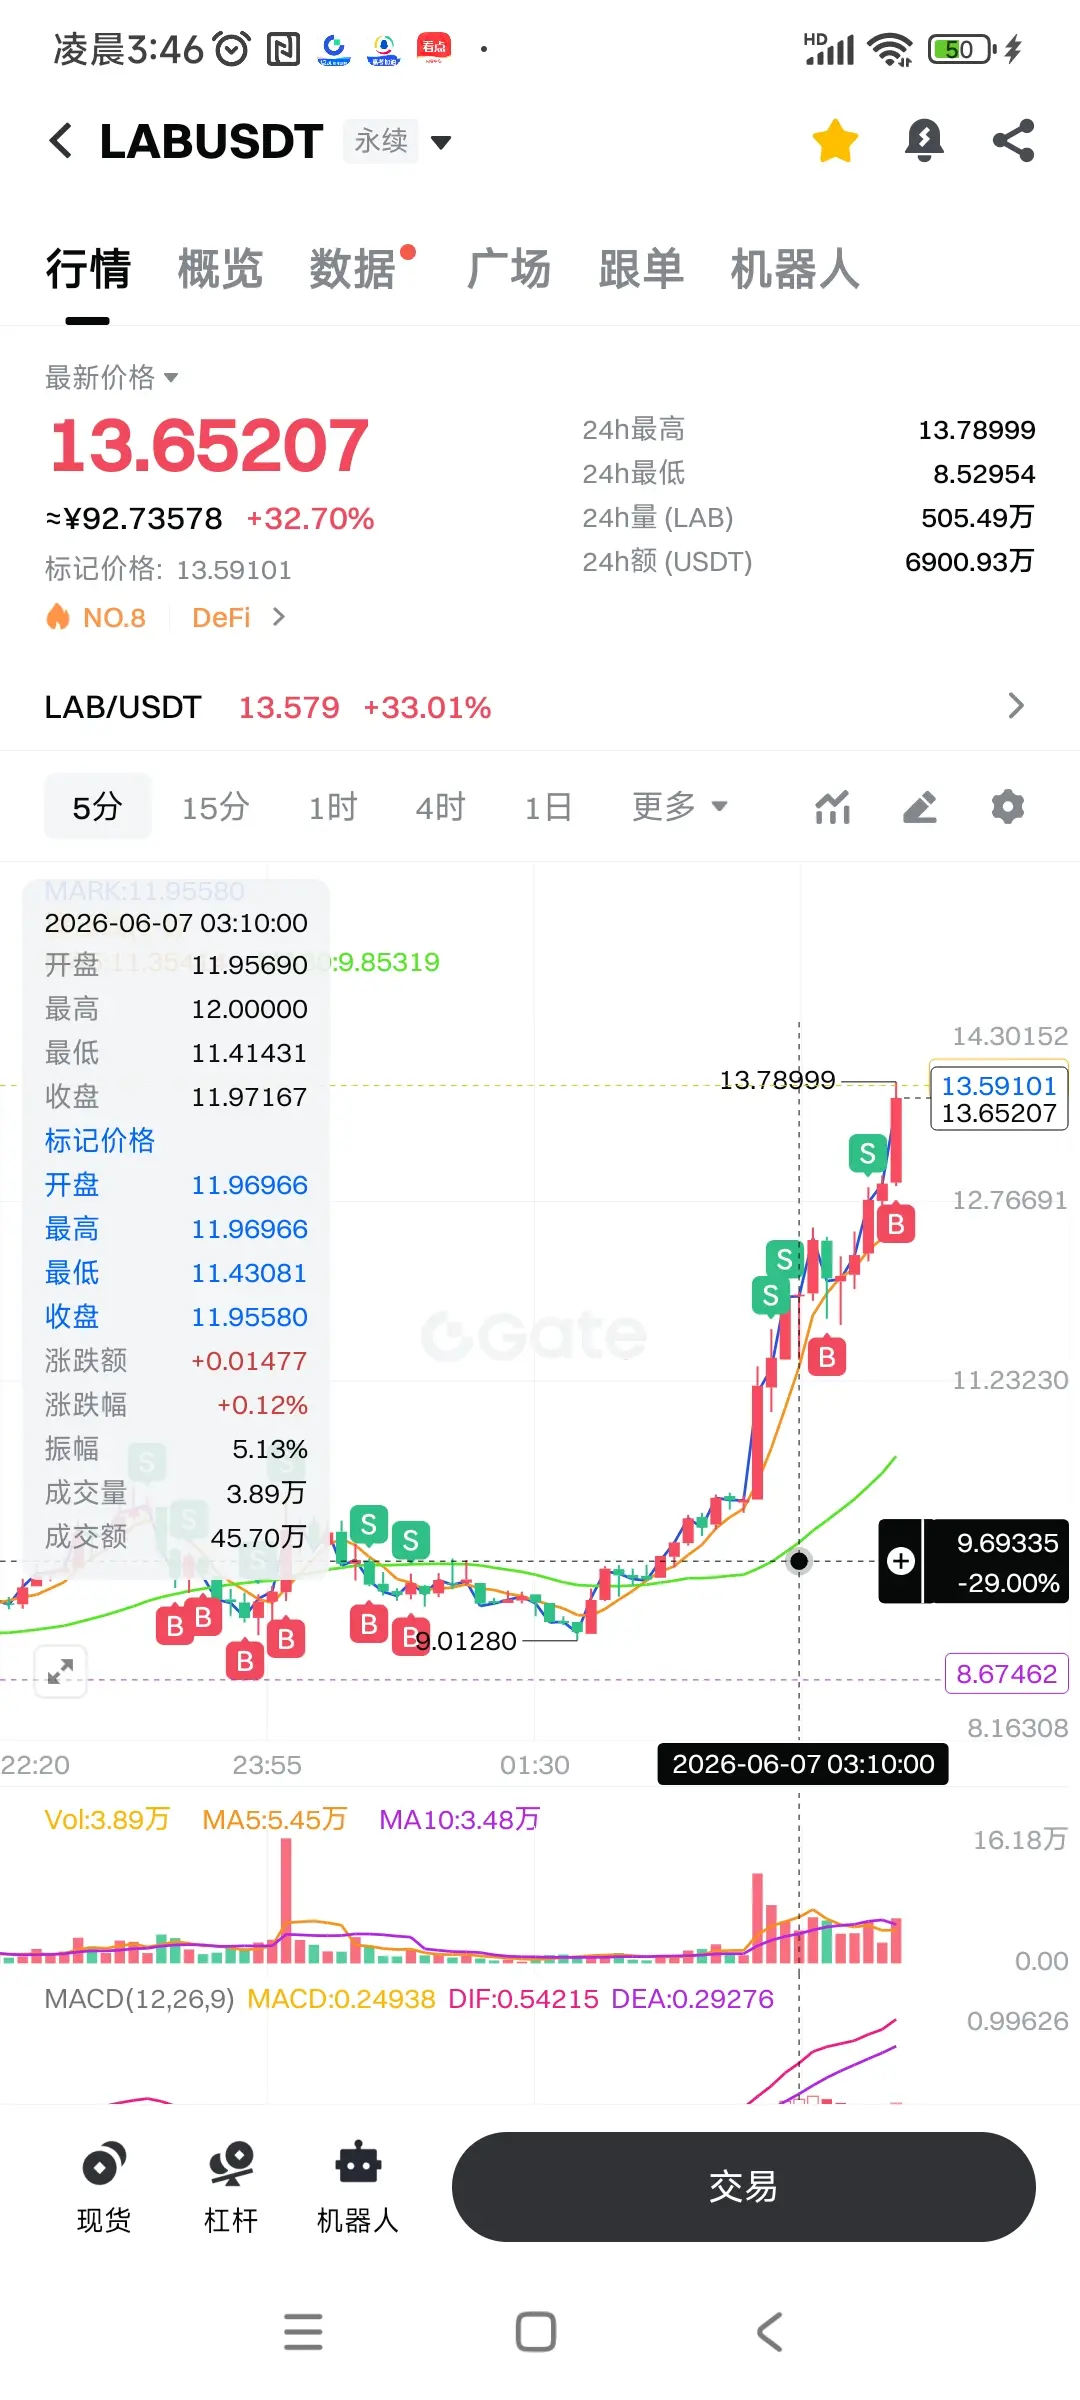Tap the LABUSDT pair title
Viewport: 1080px width, 2400px height.
point(211,141)
